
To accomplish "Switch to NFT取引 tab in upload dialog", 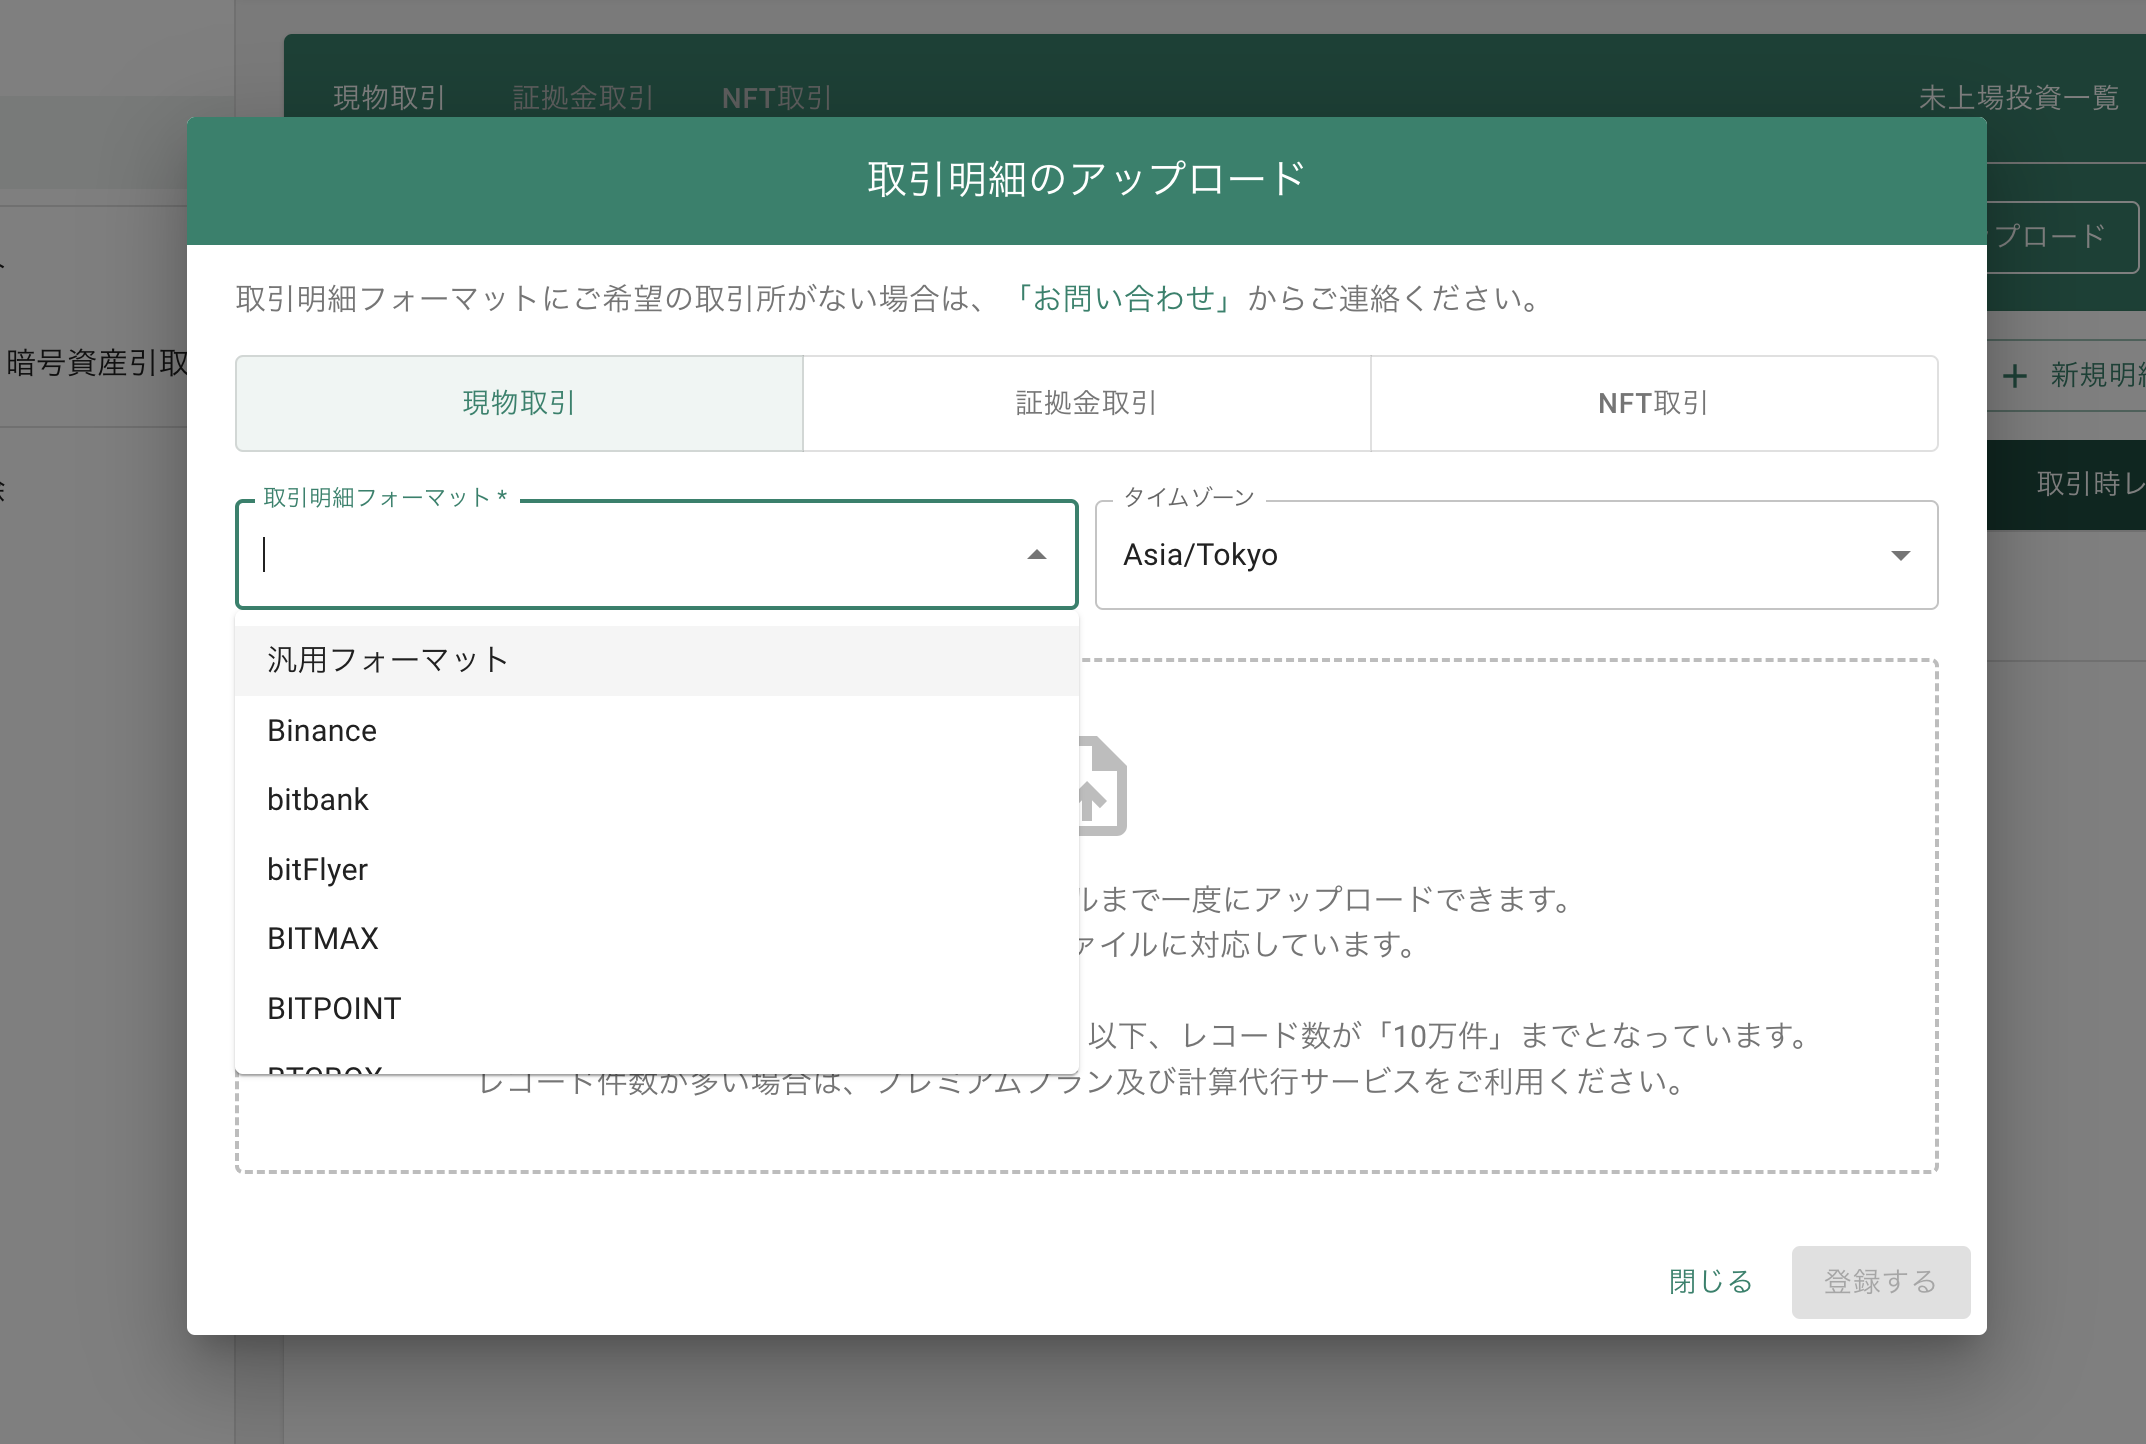I will click(1654, 403).
